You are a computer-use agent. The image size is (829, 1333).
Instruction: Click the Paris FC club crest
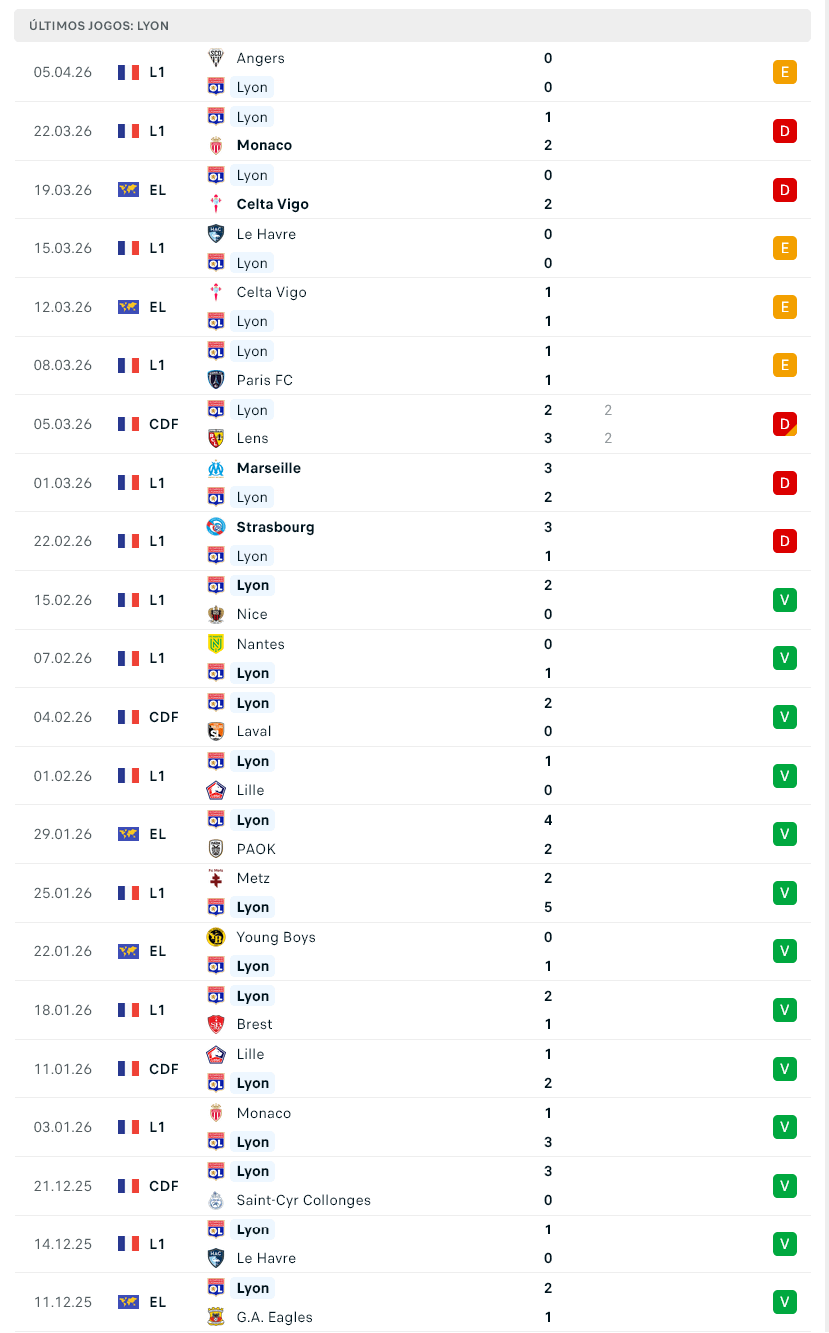tap(215, 380)
